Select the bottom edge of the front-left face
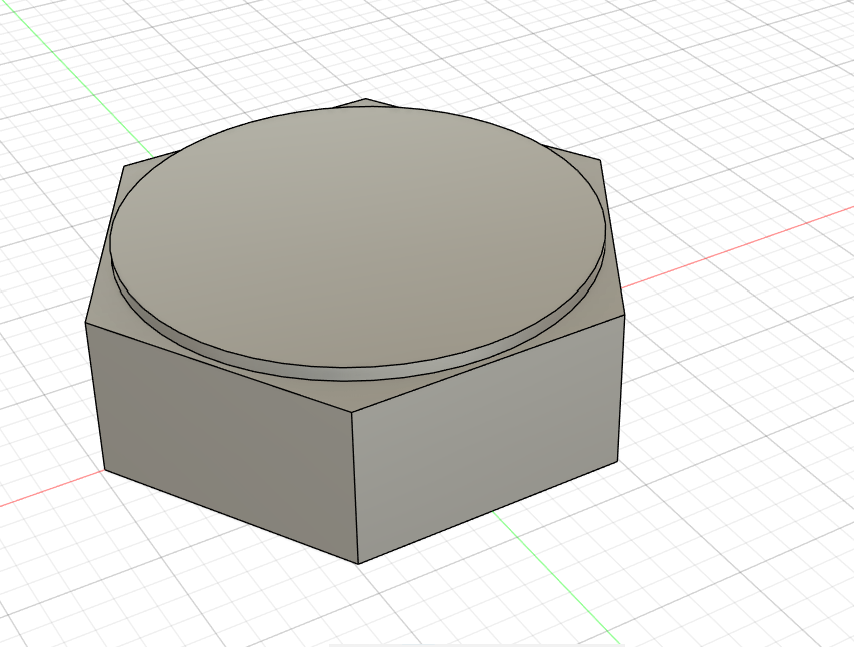The width and height of the screenshot is (854, 647). click(231, 516)
